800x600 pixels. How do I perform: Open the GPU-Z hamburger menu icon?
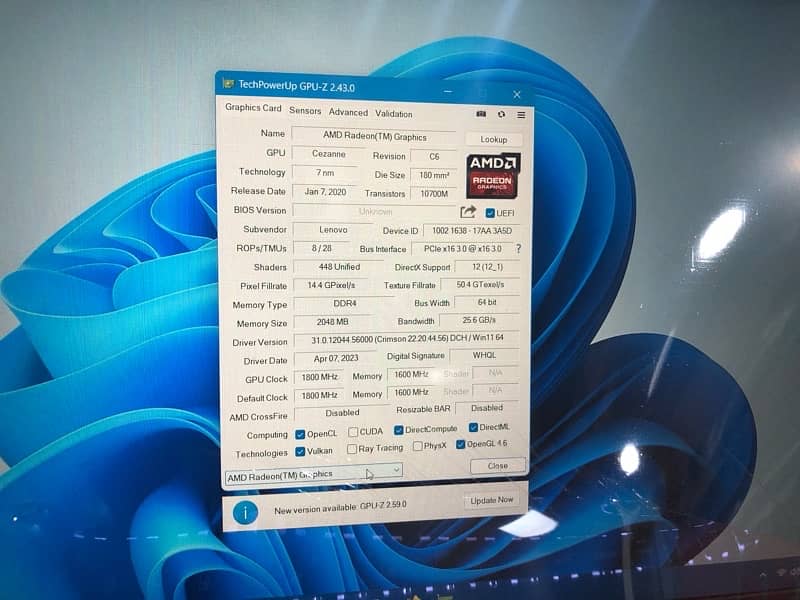521,115
